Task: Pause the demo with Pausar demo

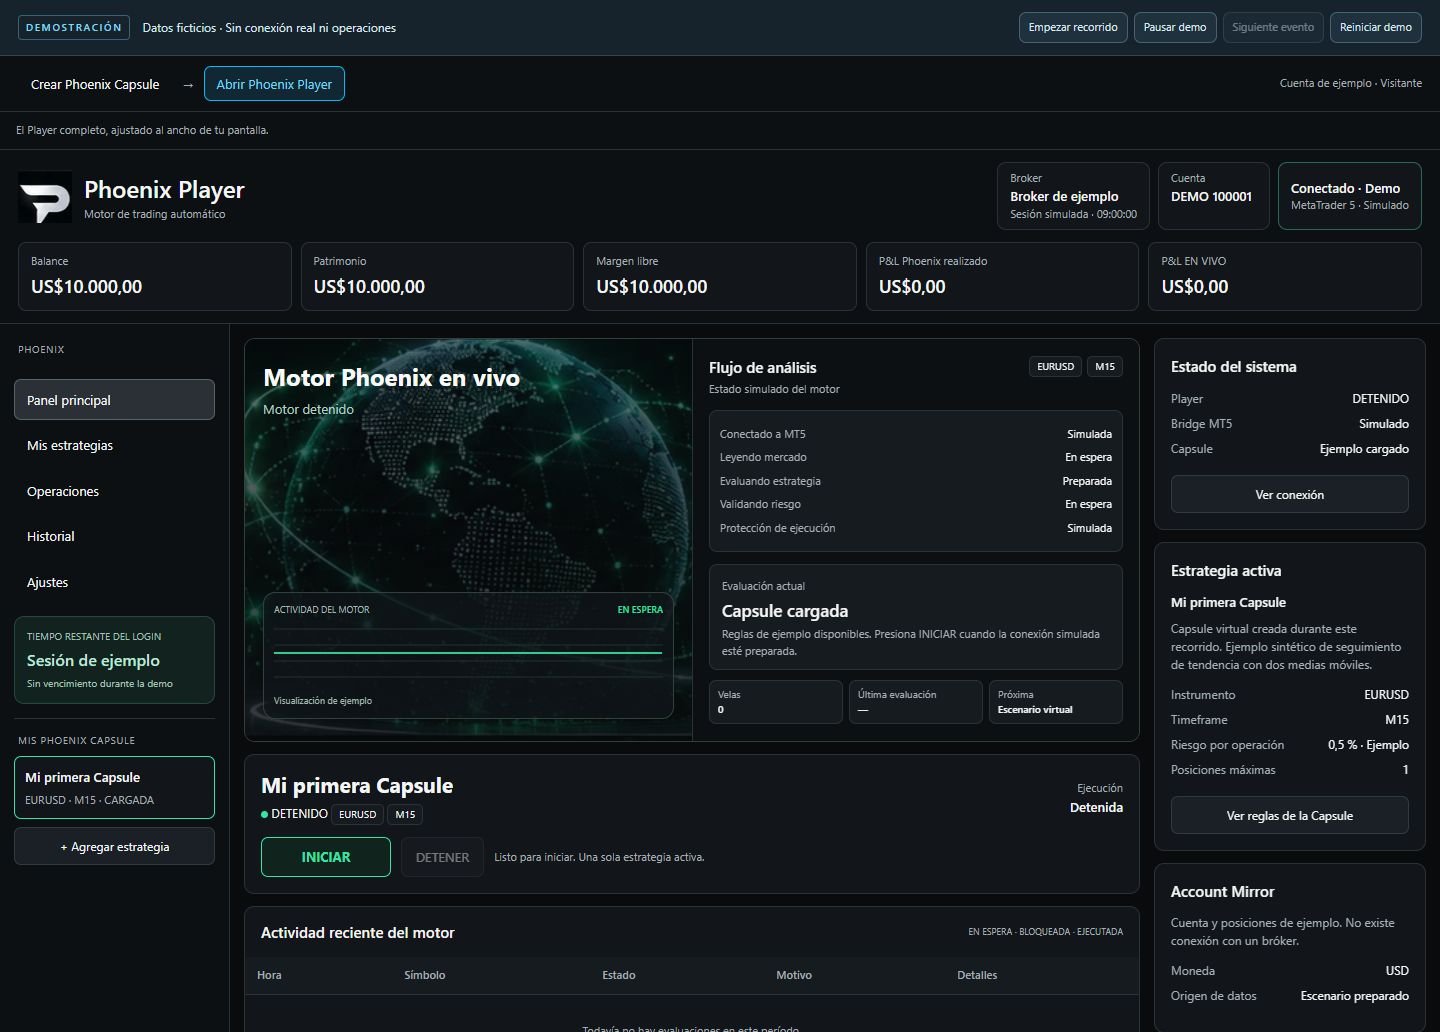Action: [x=1175, y=27]
